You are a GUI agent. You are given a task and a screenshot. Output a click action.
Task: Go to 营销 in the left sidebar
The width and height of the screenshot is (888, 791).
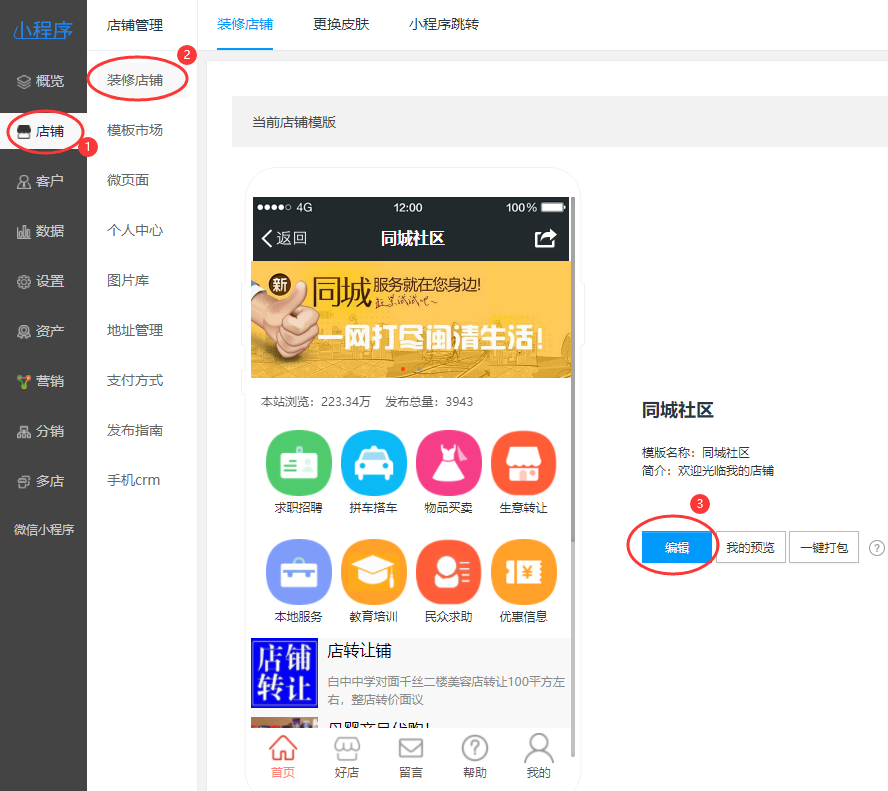click(x=43, y=381)
